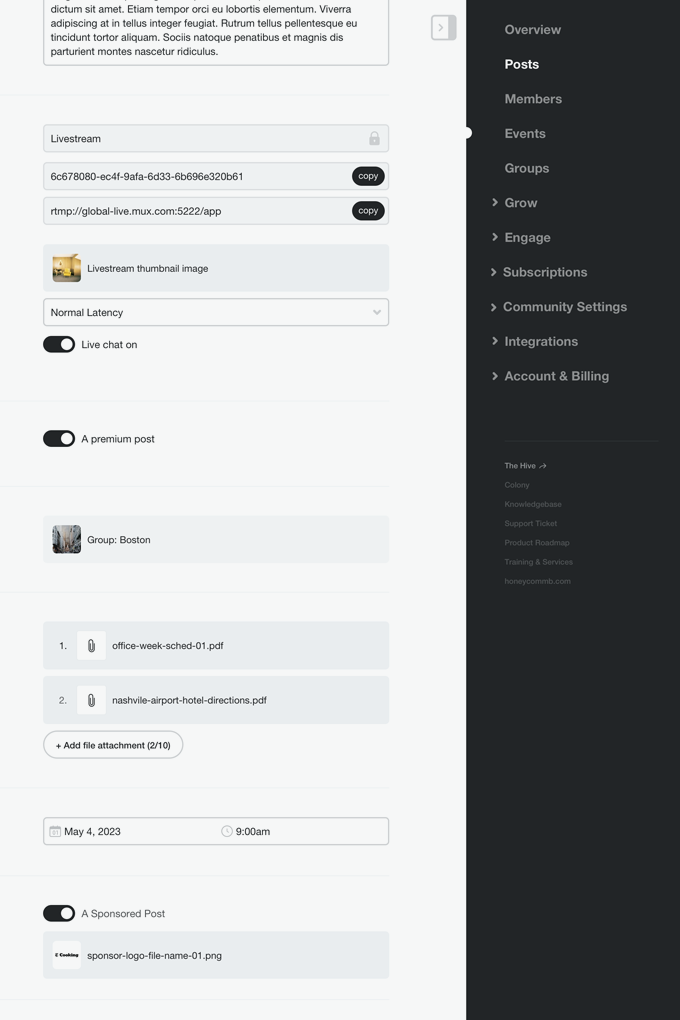Toggle off A Sponsored Post
Screen dimensions: 680x1020
(59, 913)
